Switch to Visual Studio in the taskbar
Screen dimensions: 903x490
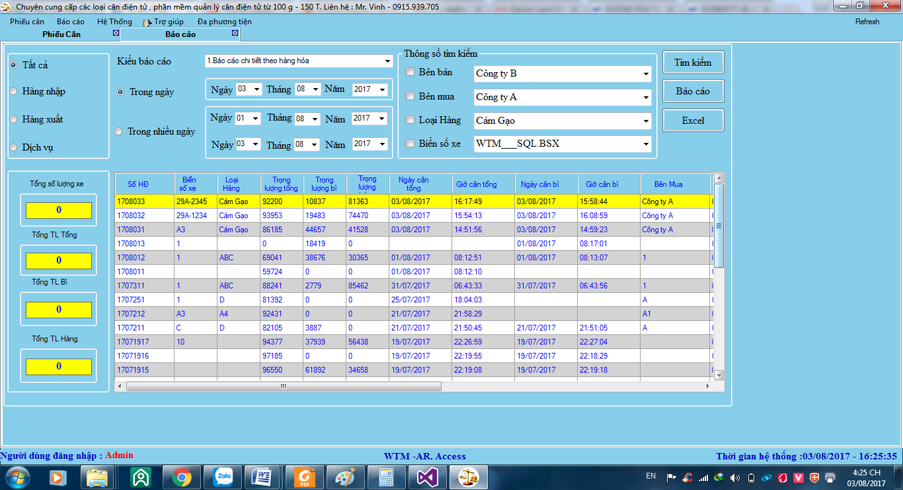tap(427, 477)
